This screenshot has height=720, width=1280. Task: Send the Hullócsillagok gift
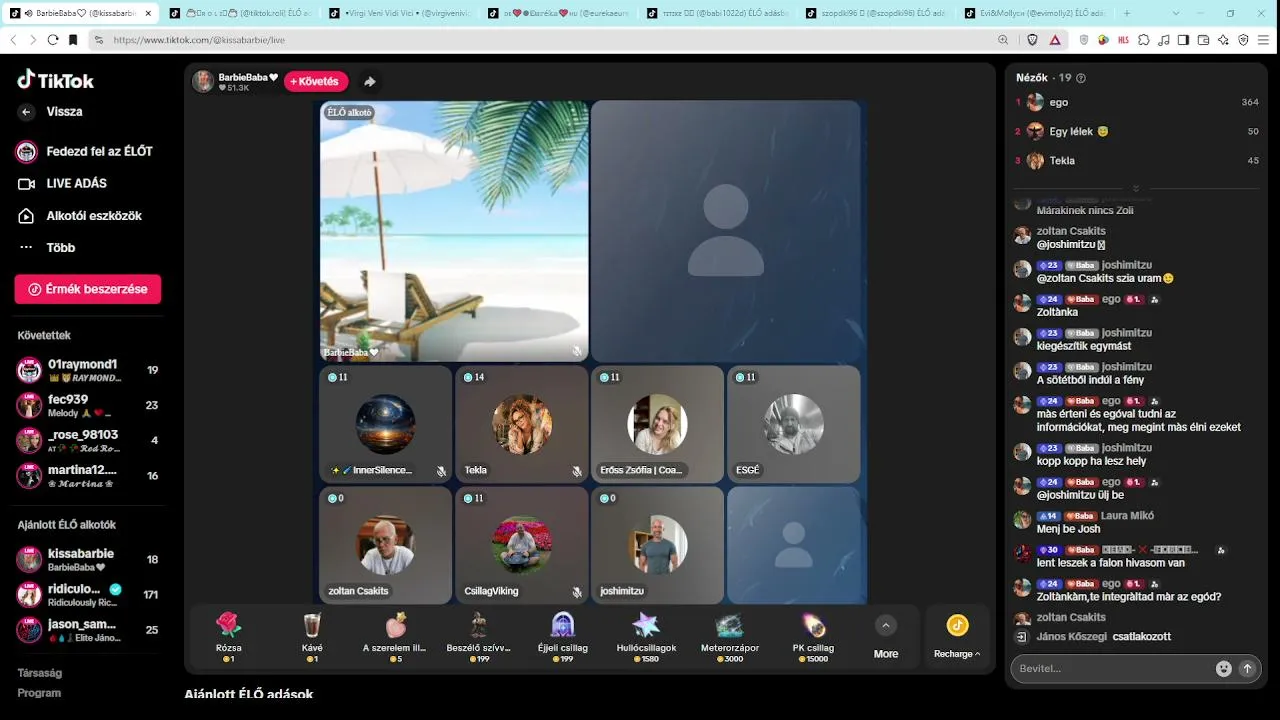(x=645, y=637)
